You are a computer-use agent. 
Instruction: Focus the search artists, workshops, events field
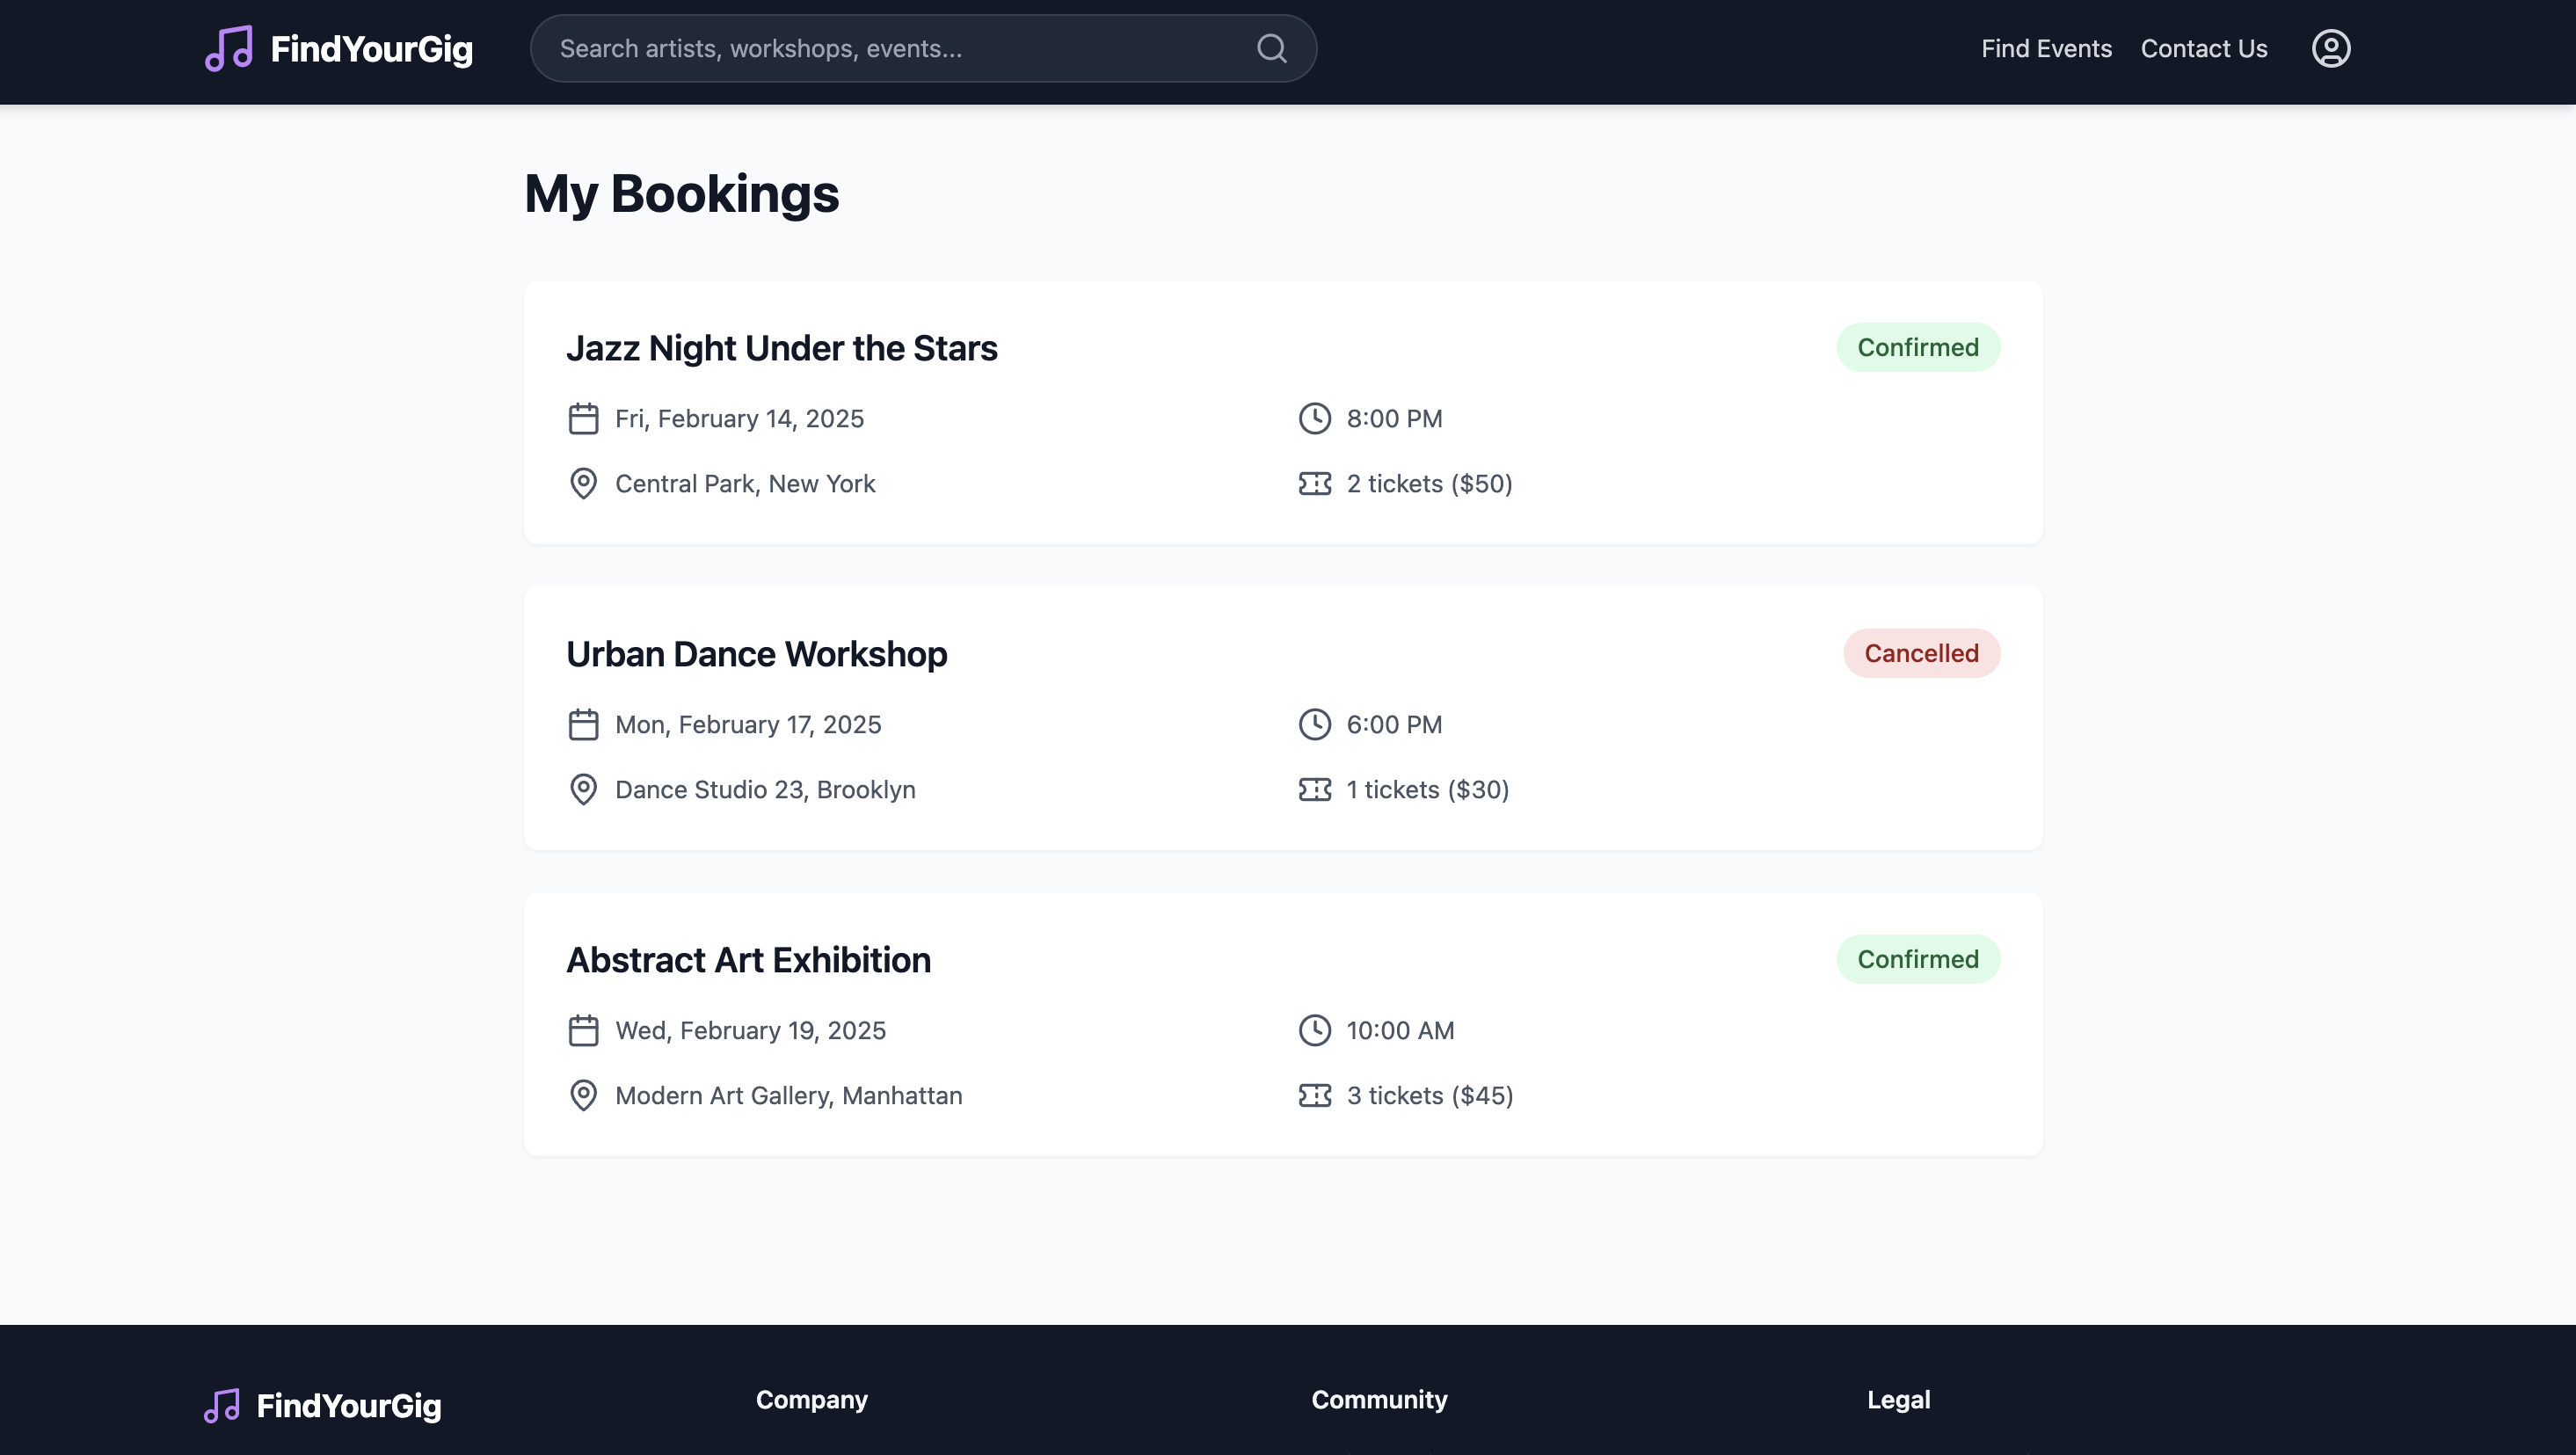point(900,49)
